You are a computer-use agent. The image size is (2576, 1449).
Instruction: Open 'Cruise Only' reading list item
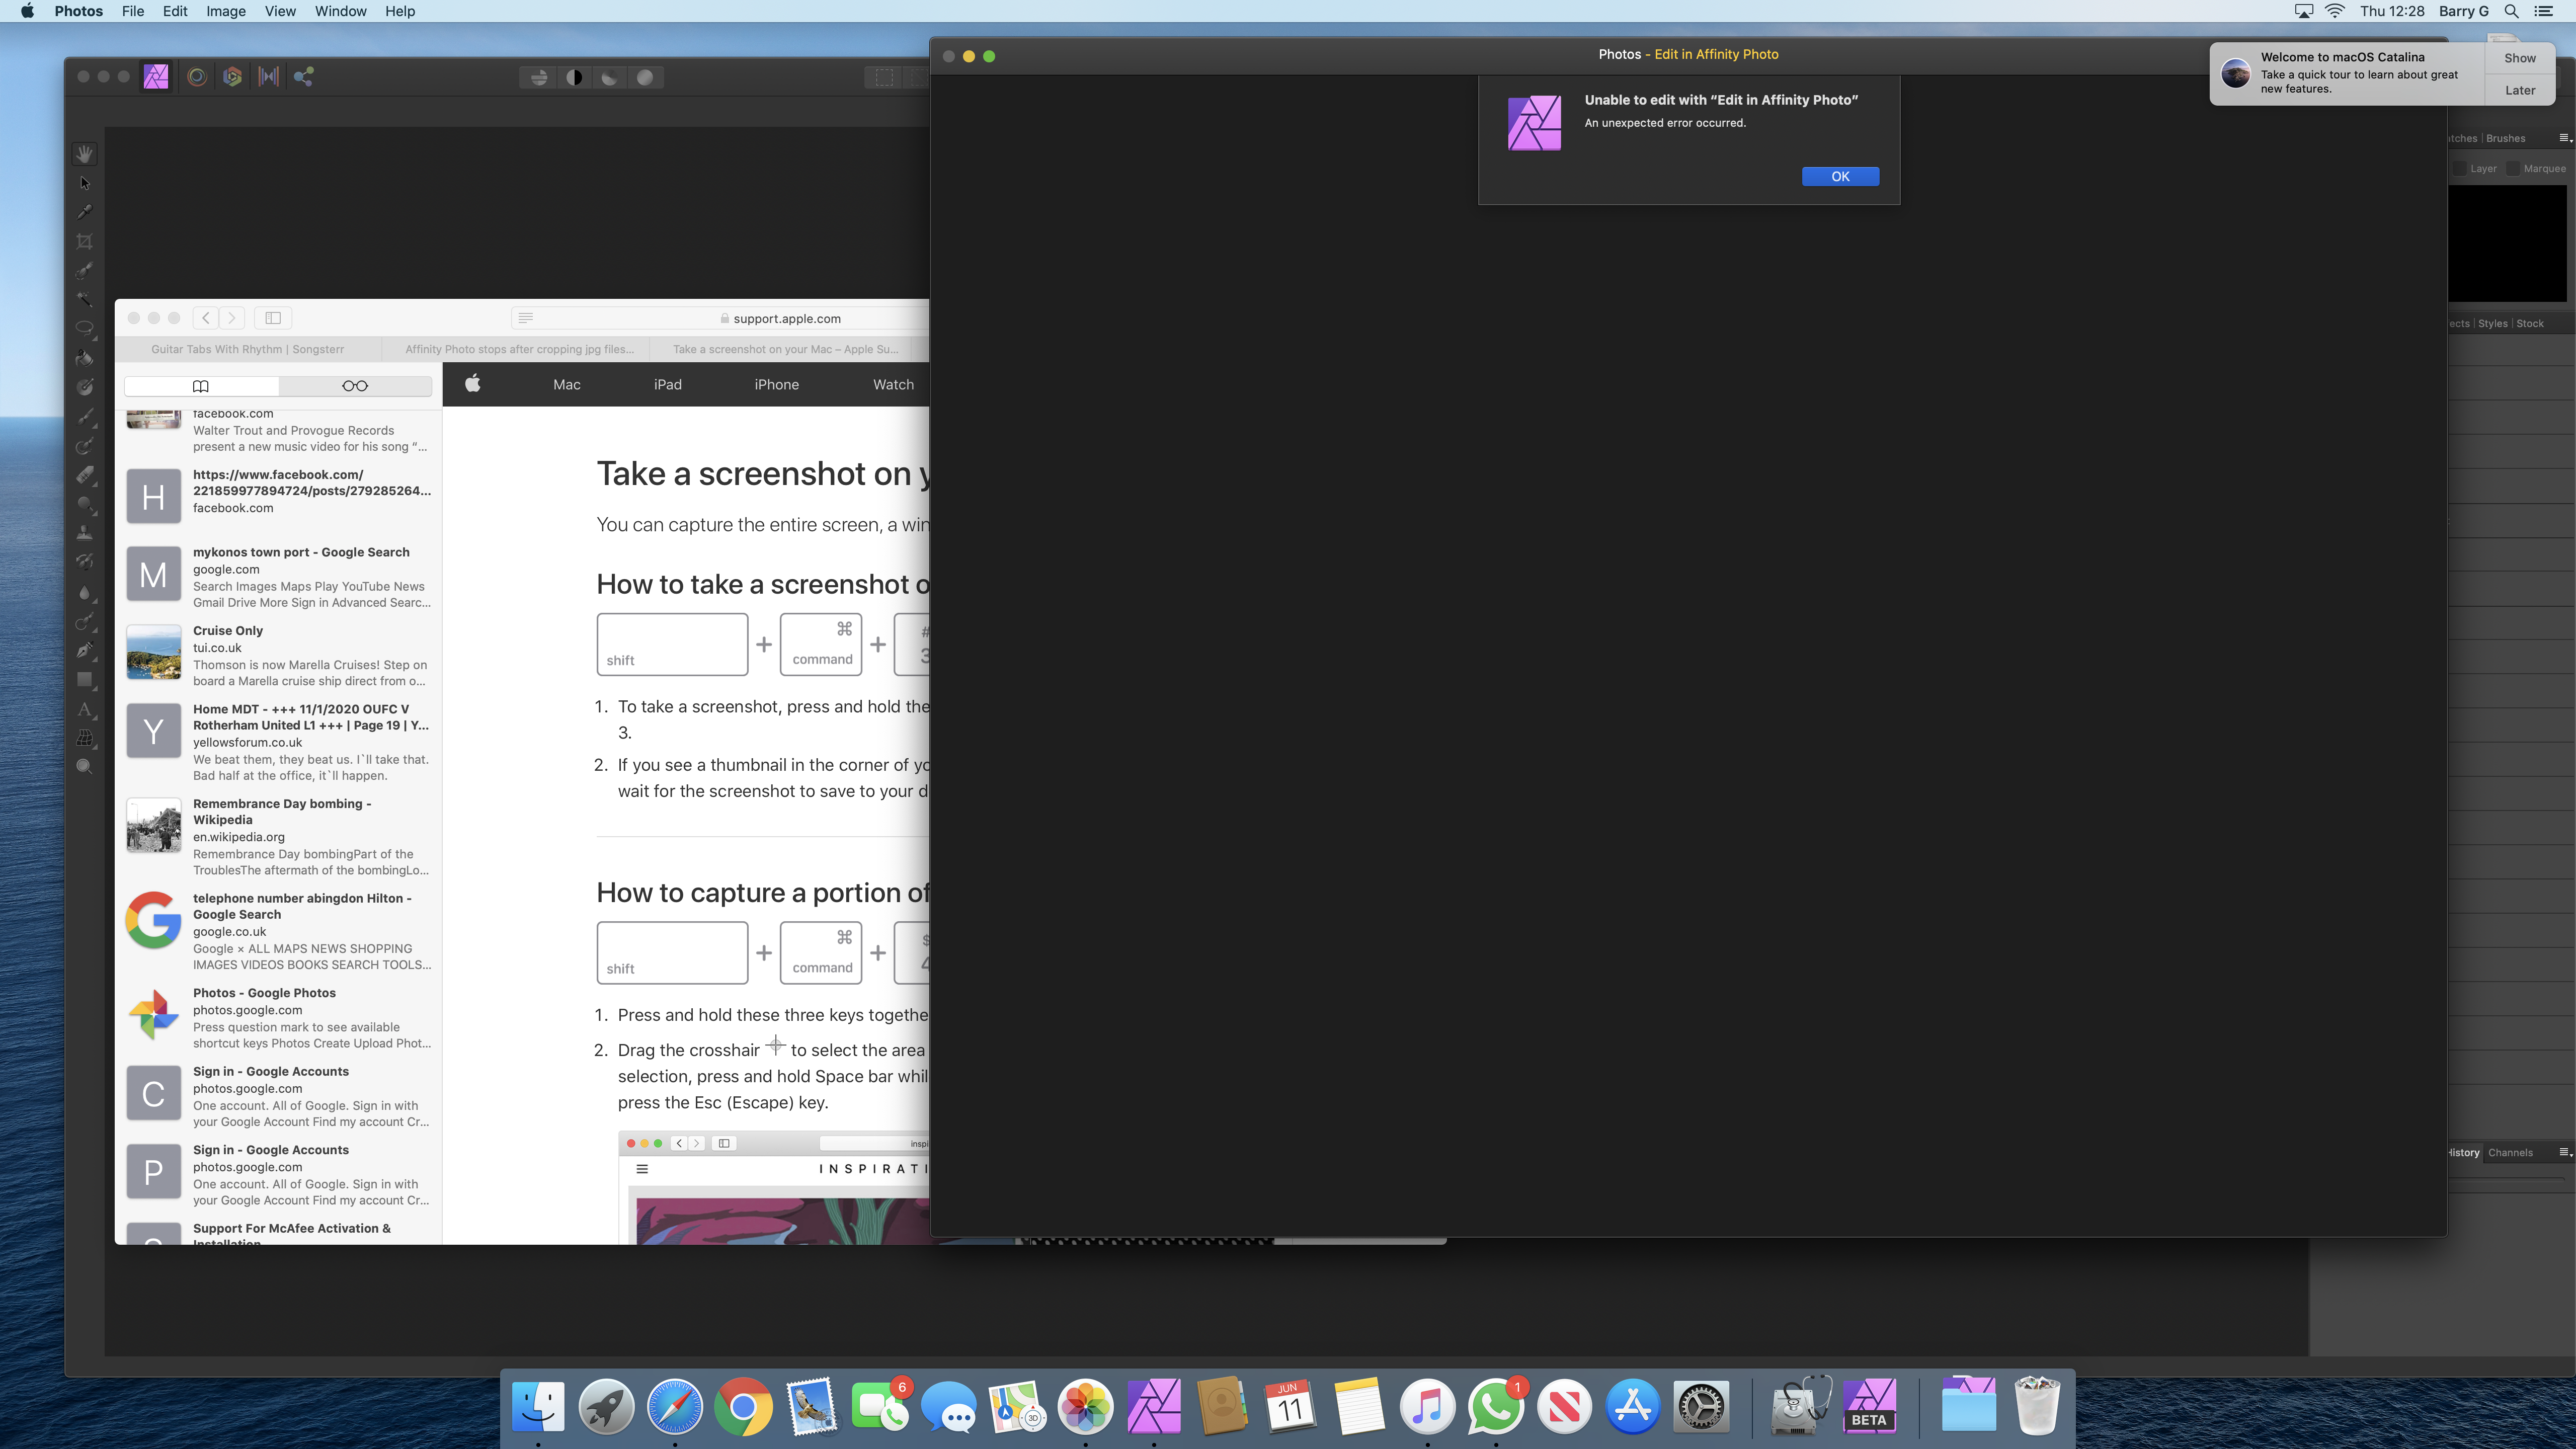[278, 655]
